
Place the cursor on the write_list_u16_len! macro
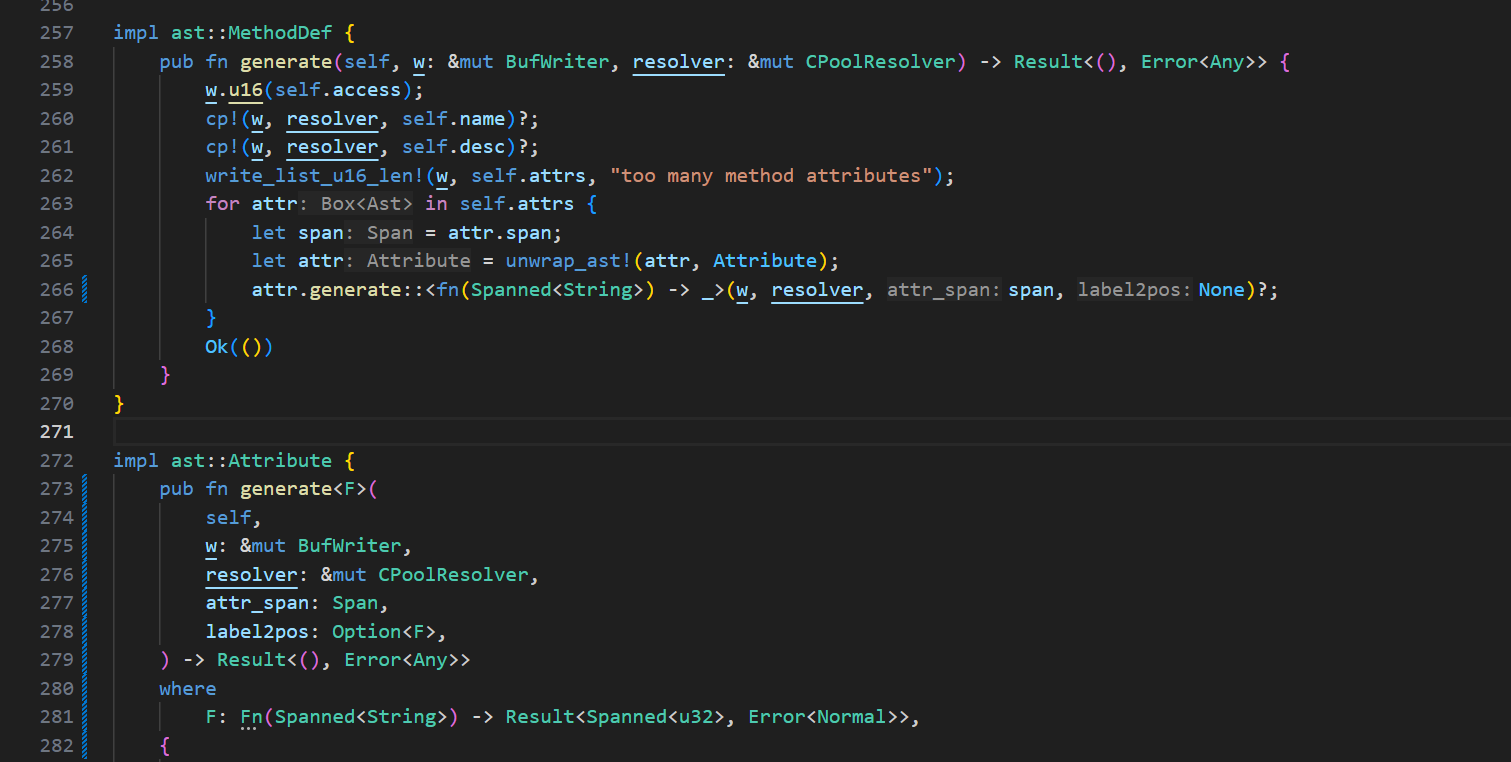[x=316, y=176]
